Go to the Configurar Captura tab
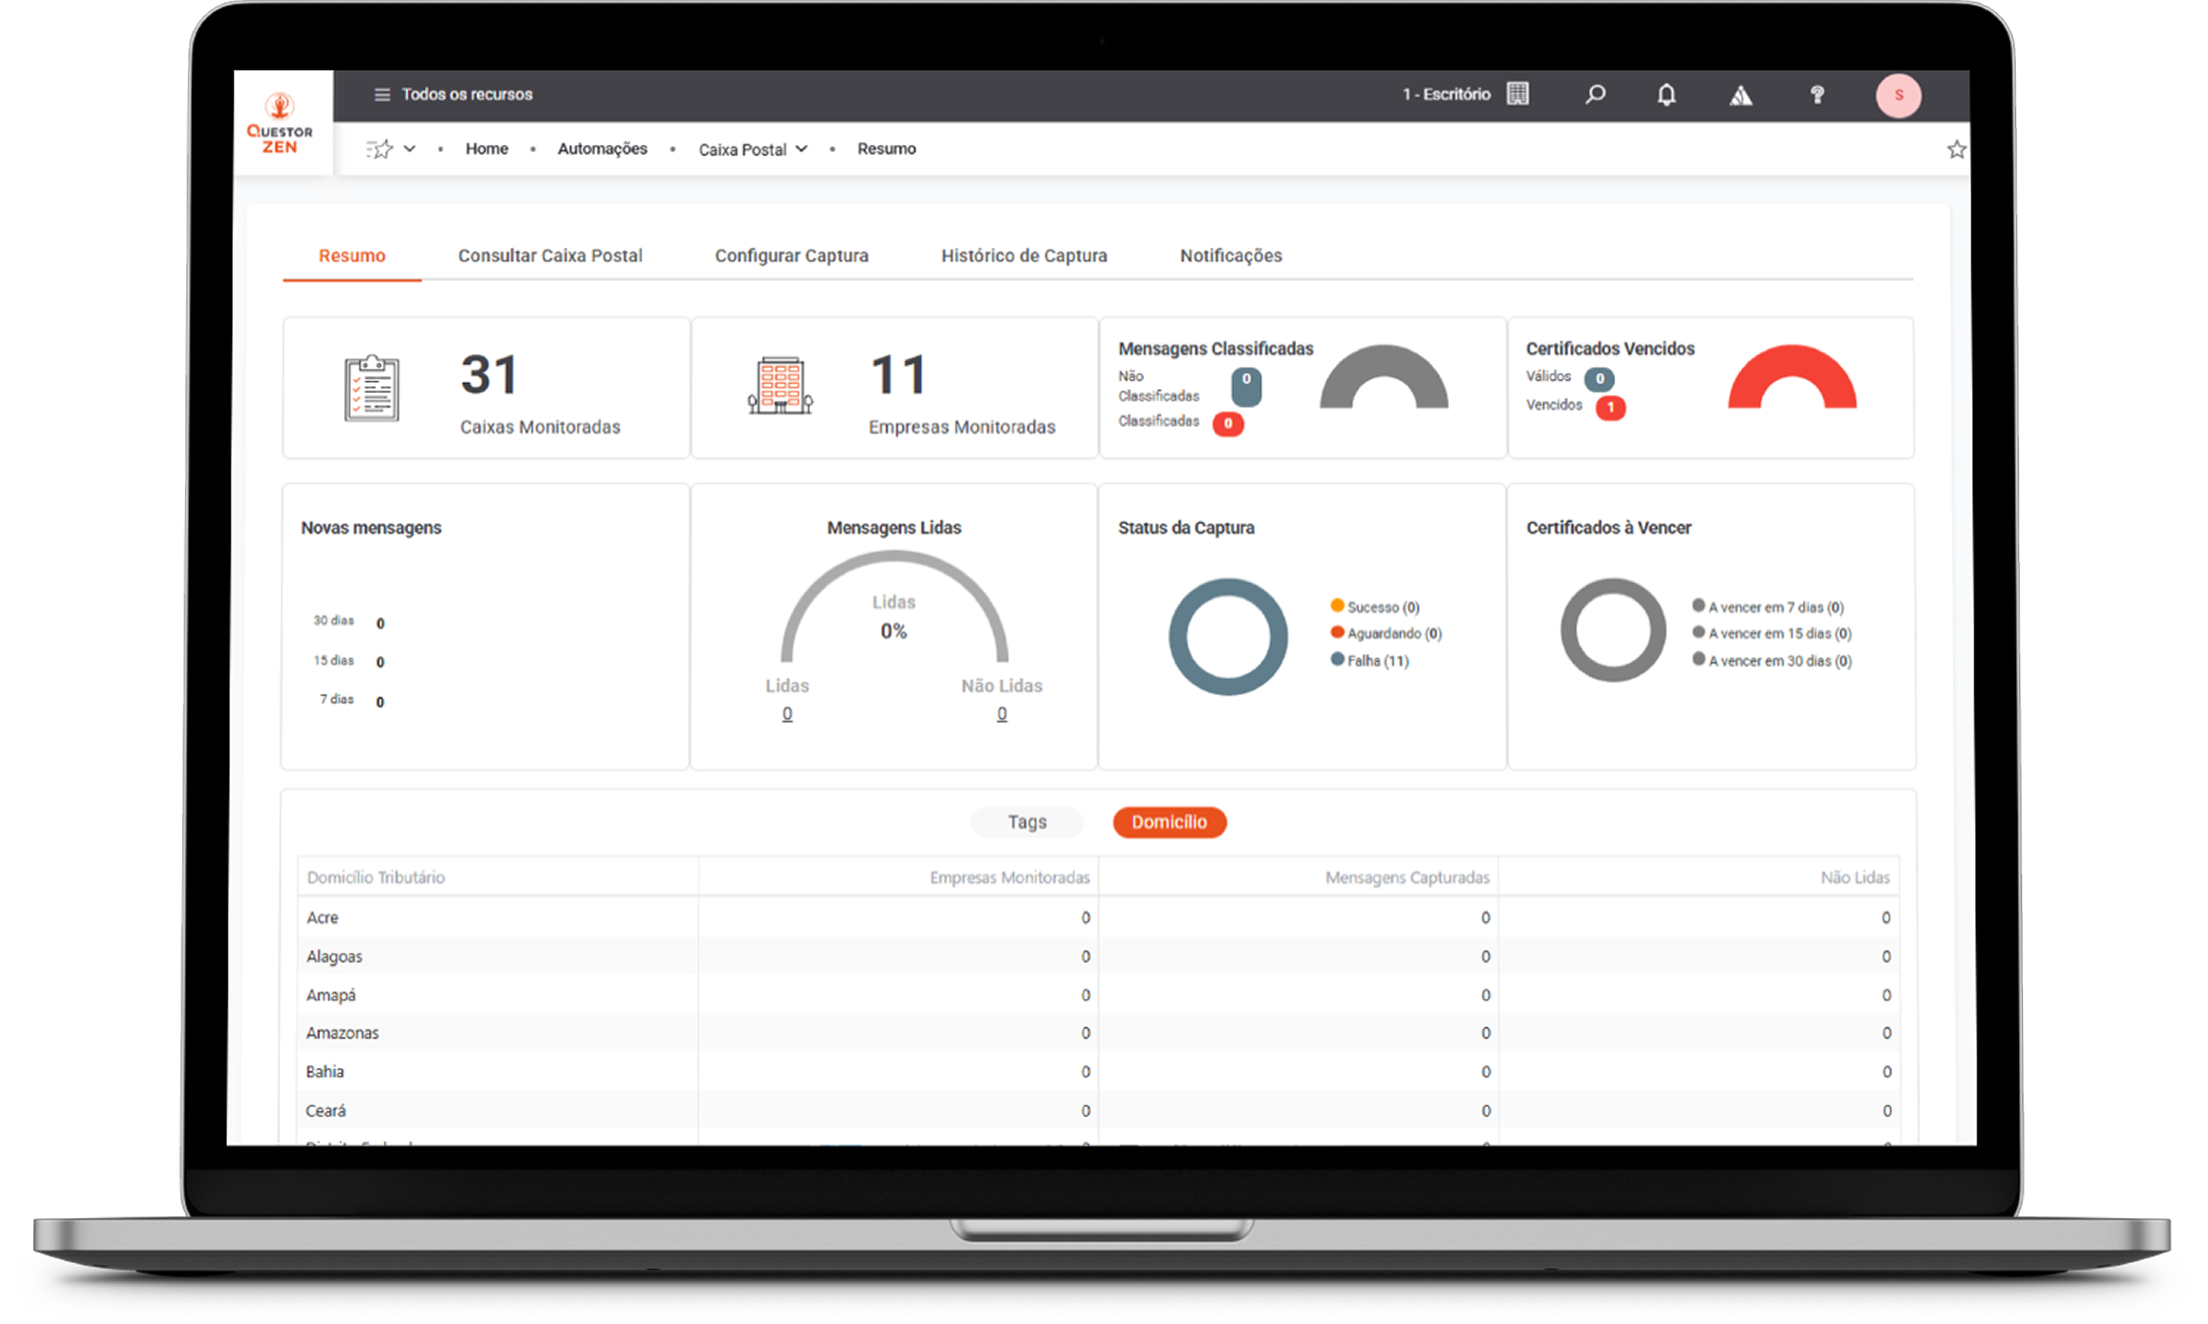The width and height of the screenshot is (2208, 1324). 791,256
